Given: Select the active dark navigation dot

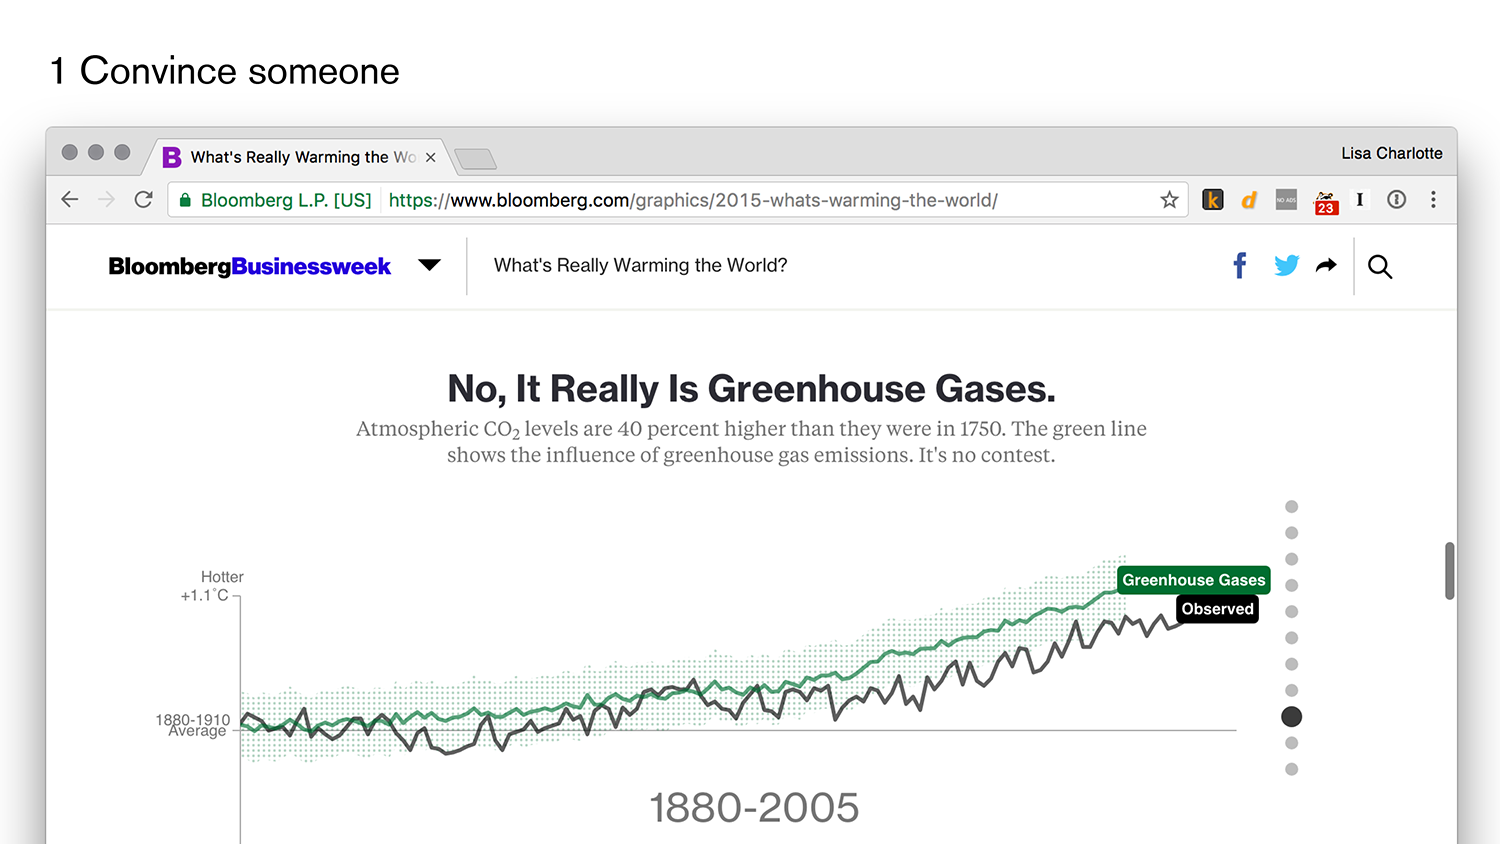Looking at the screenshot, I should (x=1292, y=717).
